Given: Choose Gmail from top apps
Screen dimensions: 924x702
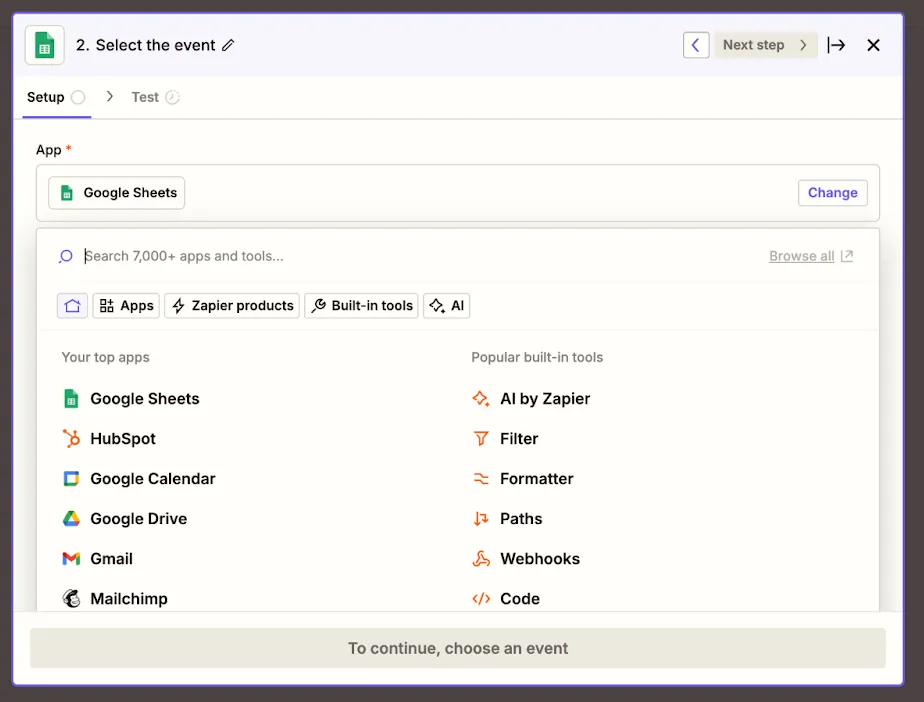Looking at the screenshot, I should [111, 559].
